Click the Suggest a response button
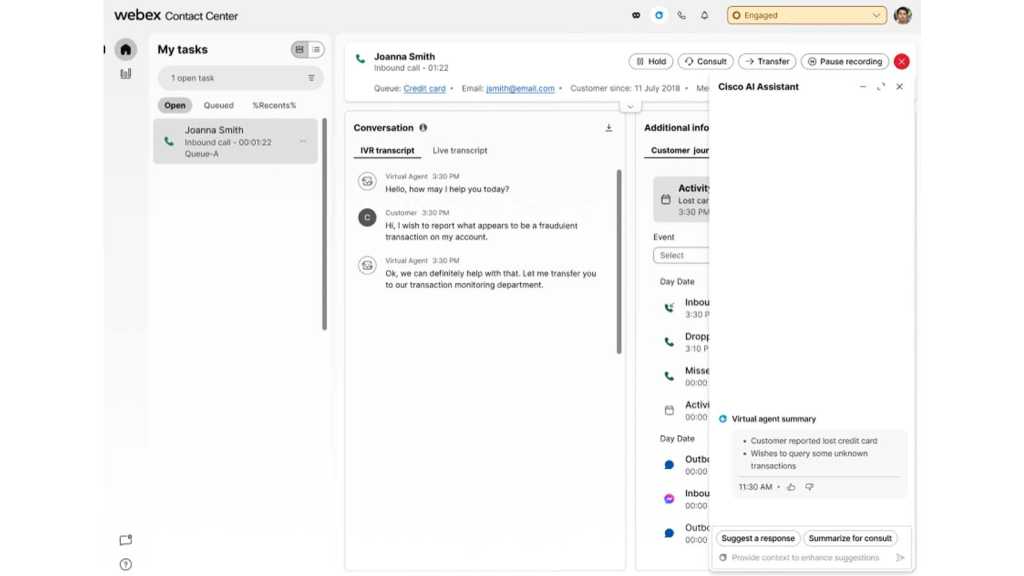Screen dimensions: 1024x576 758,538
